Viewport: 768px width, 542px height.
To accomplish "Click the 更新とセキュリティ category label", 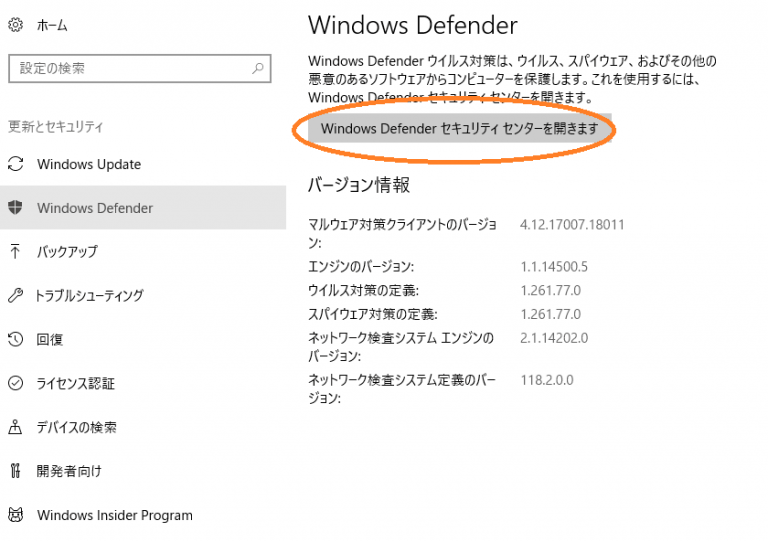I will point(55,127).
